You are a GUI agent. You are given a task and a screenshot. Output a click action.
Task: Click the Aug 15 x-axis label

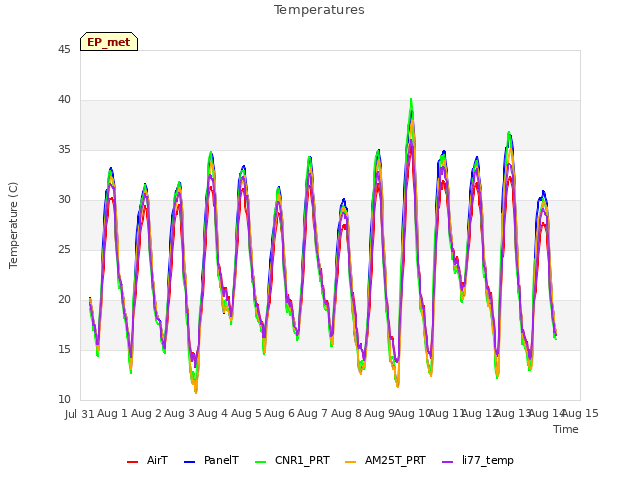point(580,413)
